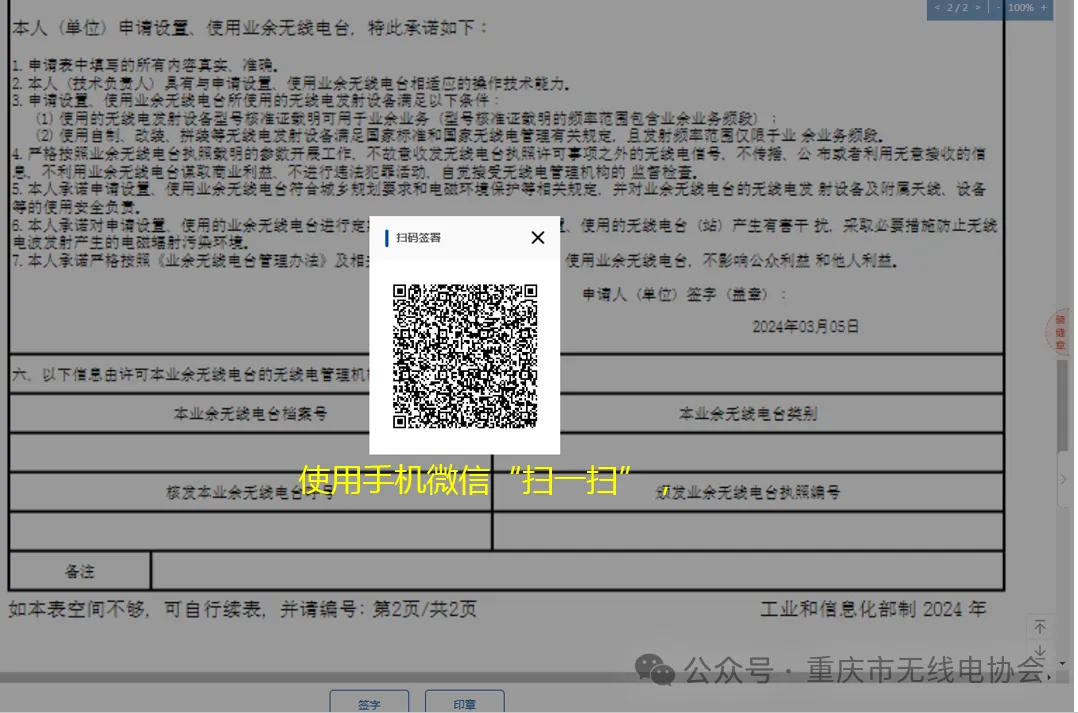This screenshot has height=713, width=1078.
Task: Go to the previous page with the < arrow
Action: (x=936, y=8)
